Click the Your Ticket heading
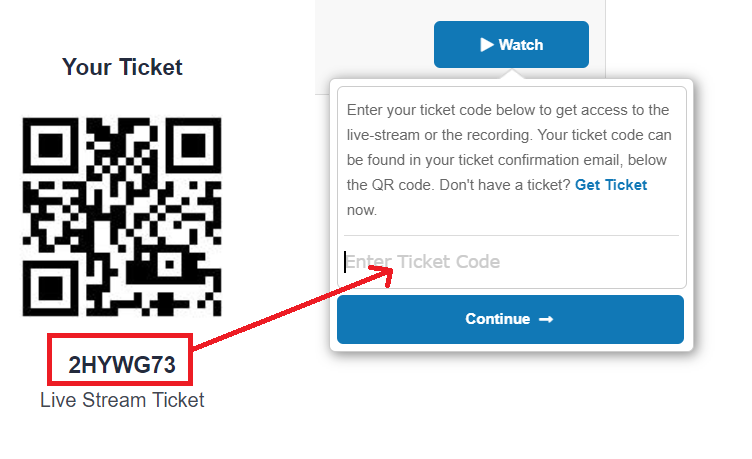This screenshot has height=459, width=752. pos(122,67)
